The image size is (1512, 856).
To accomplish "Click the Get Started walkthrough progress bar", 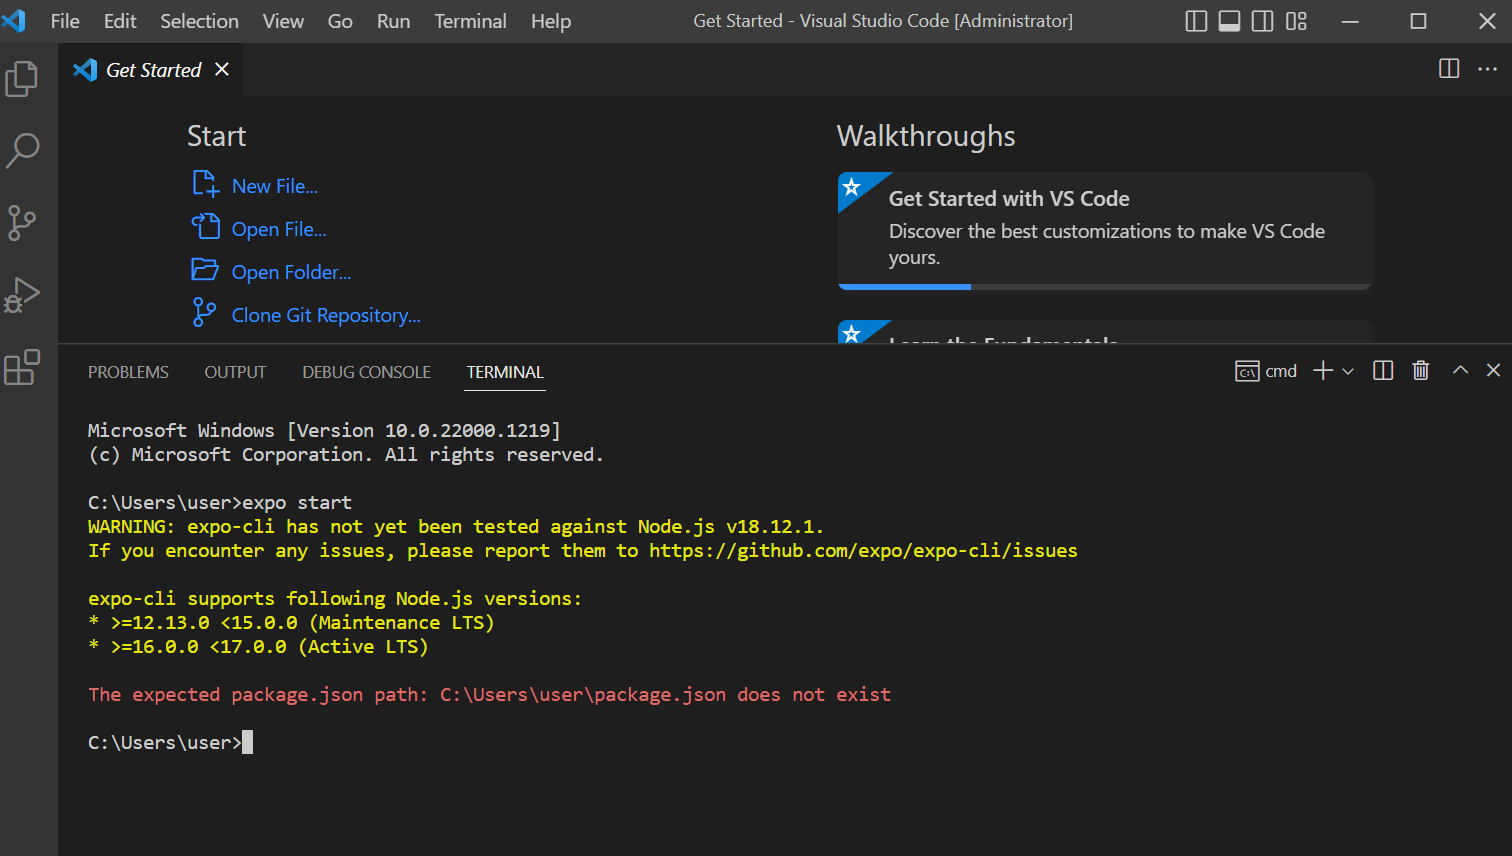I will (1104, 287).
